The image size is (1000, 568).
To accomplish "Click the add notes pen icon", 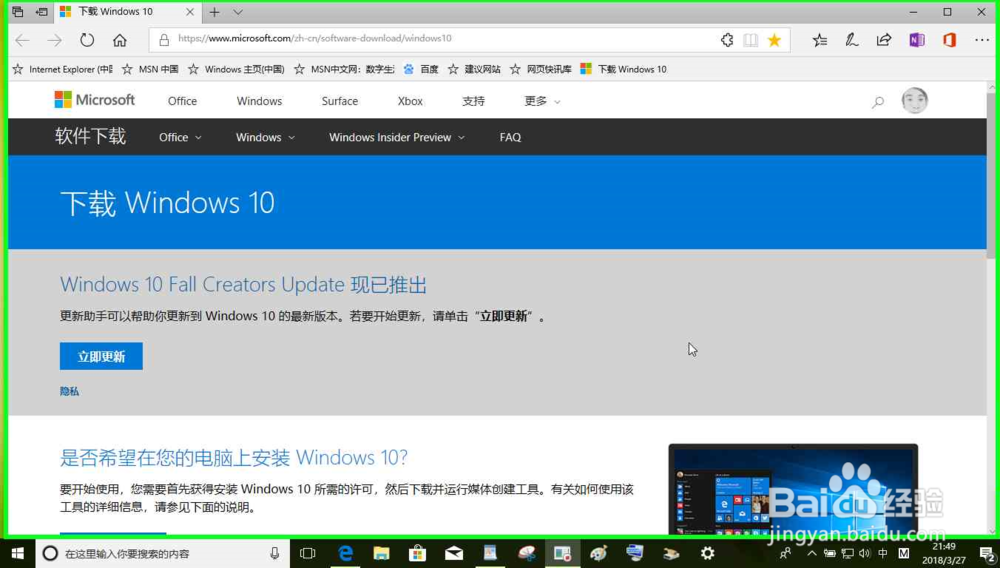I will pyautogui.click(x=851, y=40).
